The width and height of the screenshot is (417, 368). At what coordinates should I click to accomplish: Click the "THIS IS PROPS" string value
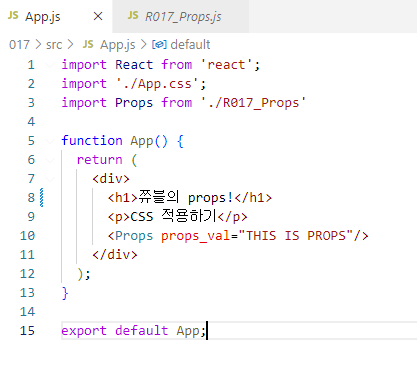[x=296, y=236]
